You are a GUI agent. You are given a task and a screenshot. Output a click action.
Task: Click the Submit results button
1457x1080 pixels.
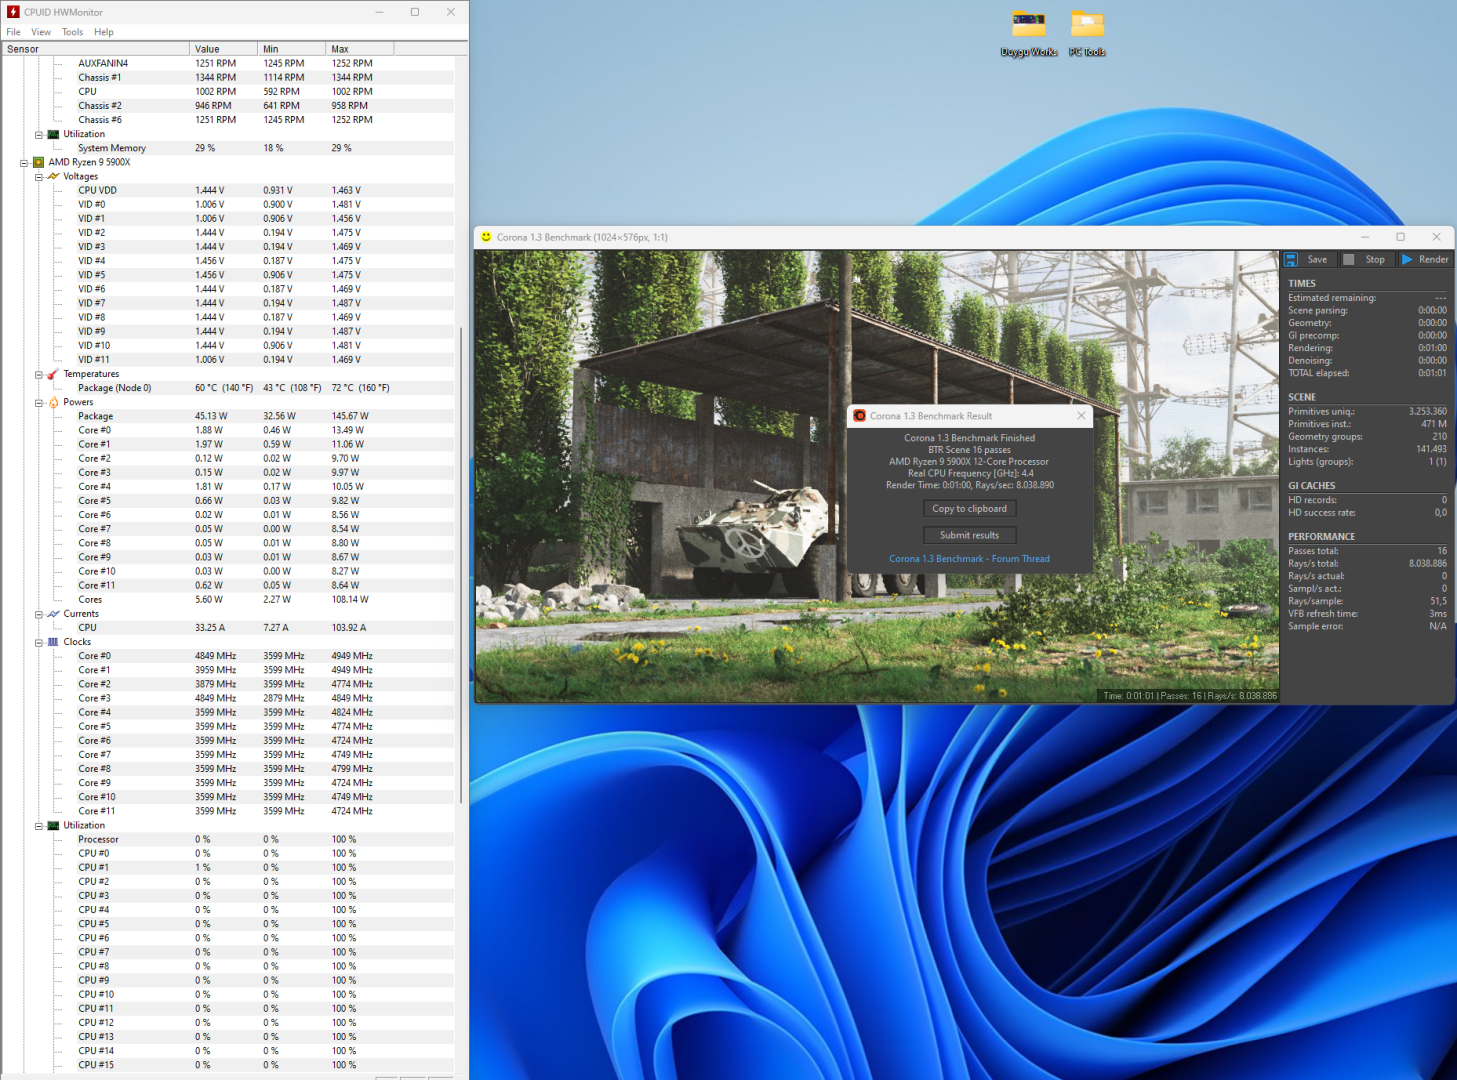[969, 535]
